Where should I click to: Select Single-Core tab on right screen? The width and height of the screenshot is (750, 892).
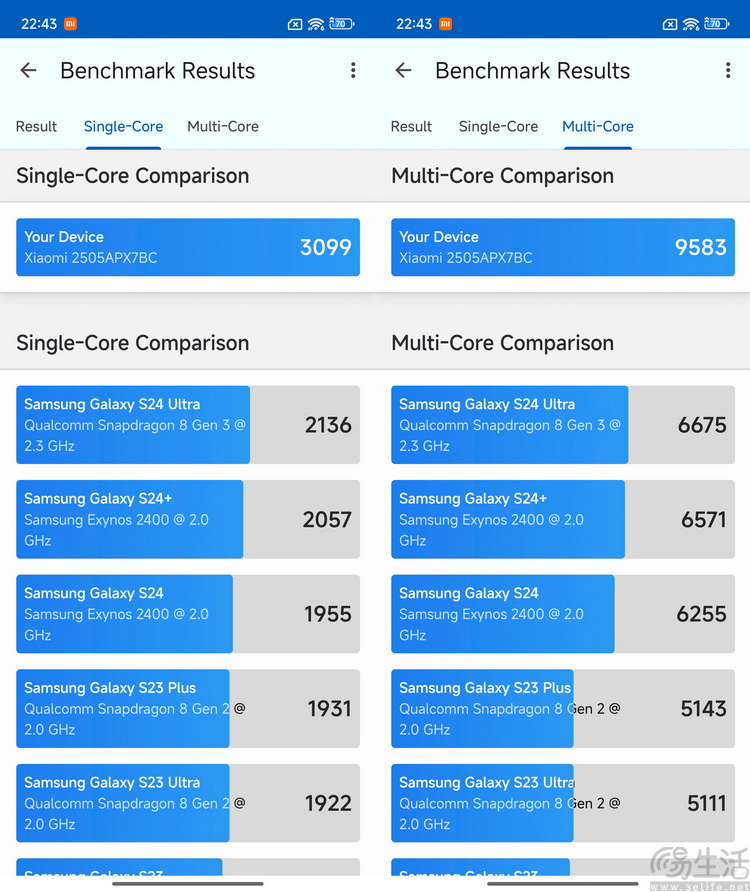[498, 126]
